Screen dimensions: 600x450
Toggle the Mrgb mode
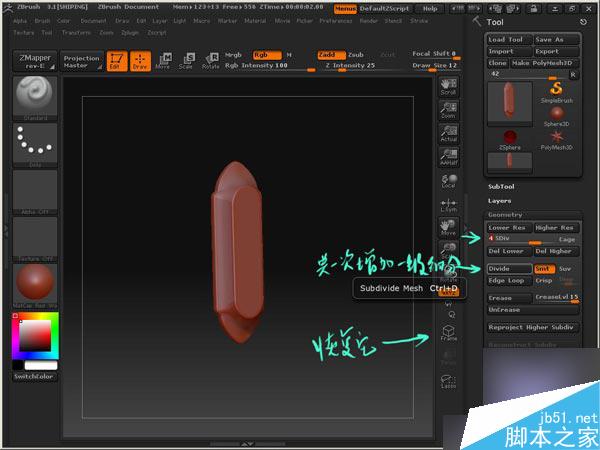233,55
